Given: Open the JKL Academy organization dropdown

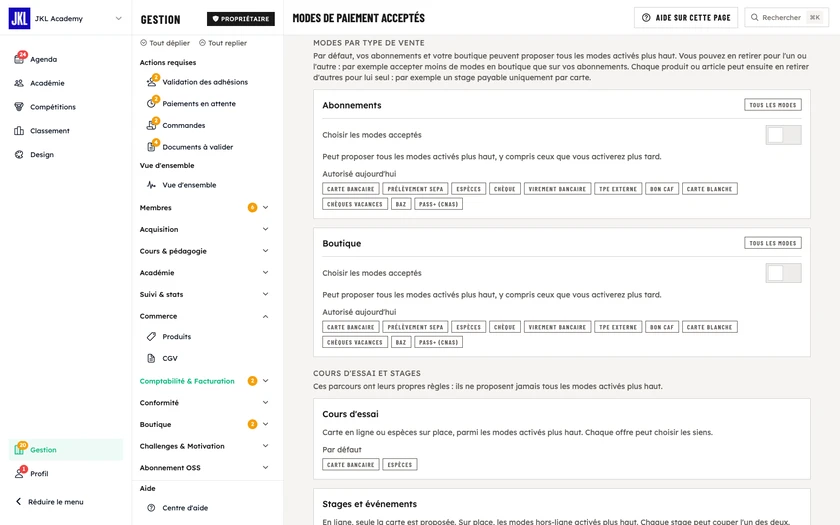Looking at the screenshot, I should pyautogui.click(x=118, y=18).
